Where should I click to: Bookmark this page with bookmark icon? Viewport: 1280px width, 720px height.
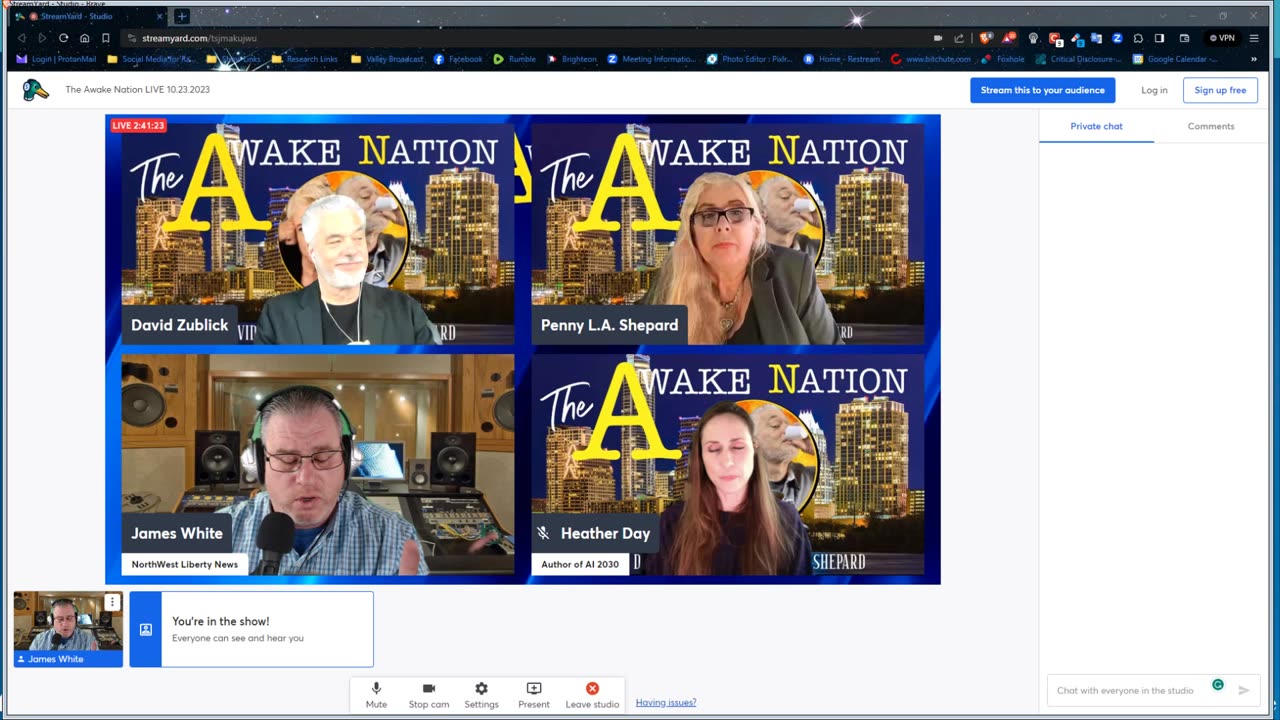click(x=106, y=38)
